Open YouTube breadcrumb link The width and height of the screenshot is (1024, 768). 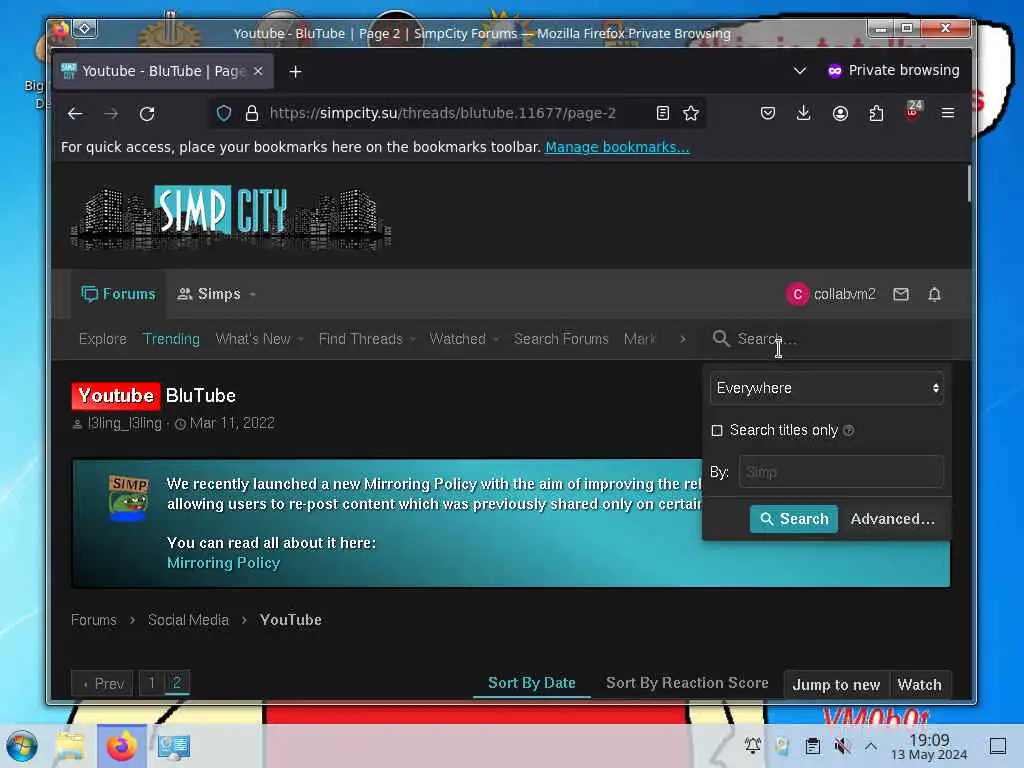[x=291, y=620]
